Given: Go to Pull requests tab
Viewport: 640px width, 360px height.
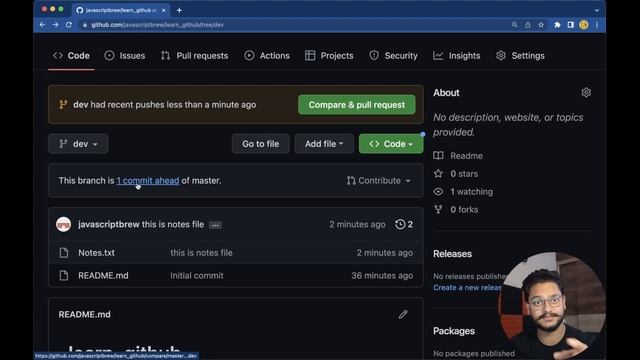Looking at the screenshot, I should (x=194, y=56).
